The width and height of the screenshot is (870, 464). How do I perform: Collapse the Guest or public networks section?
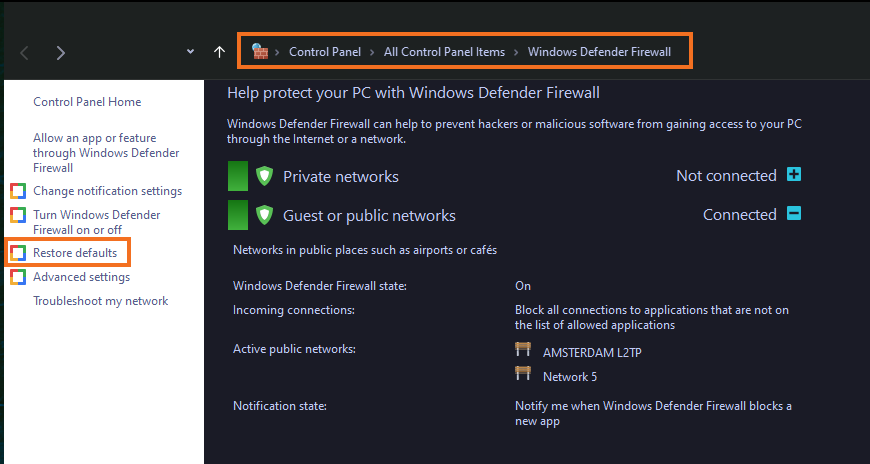click(794, 213)
